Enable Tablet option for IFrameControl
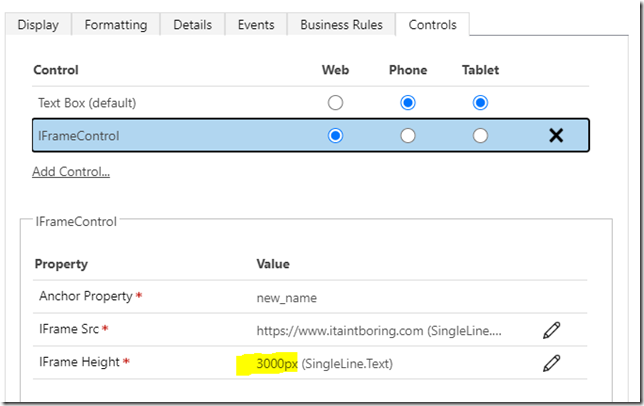The height and width of the screenshot is (406, 644). click(480, 135)
